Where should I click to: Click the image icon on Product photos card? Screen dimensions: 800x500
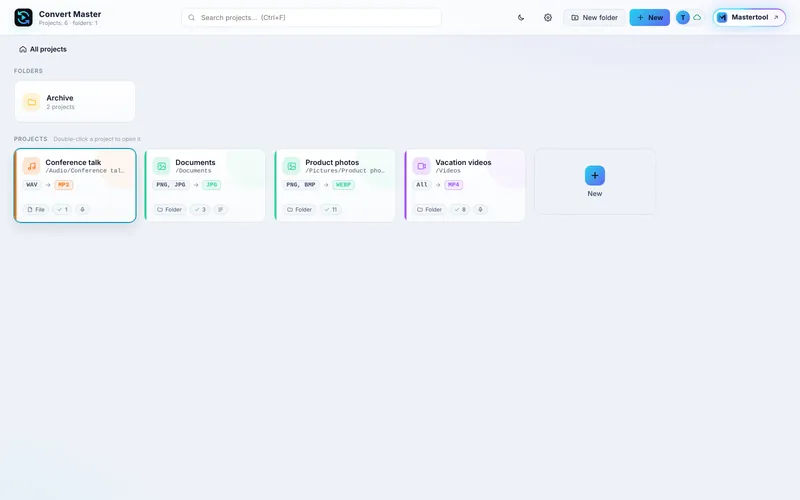coord(292,166)
